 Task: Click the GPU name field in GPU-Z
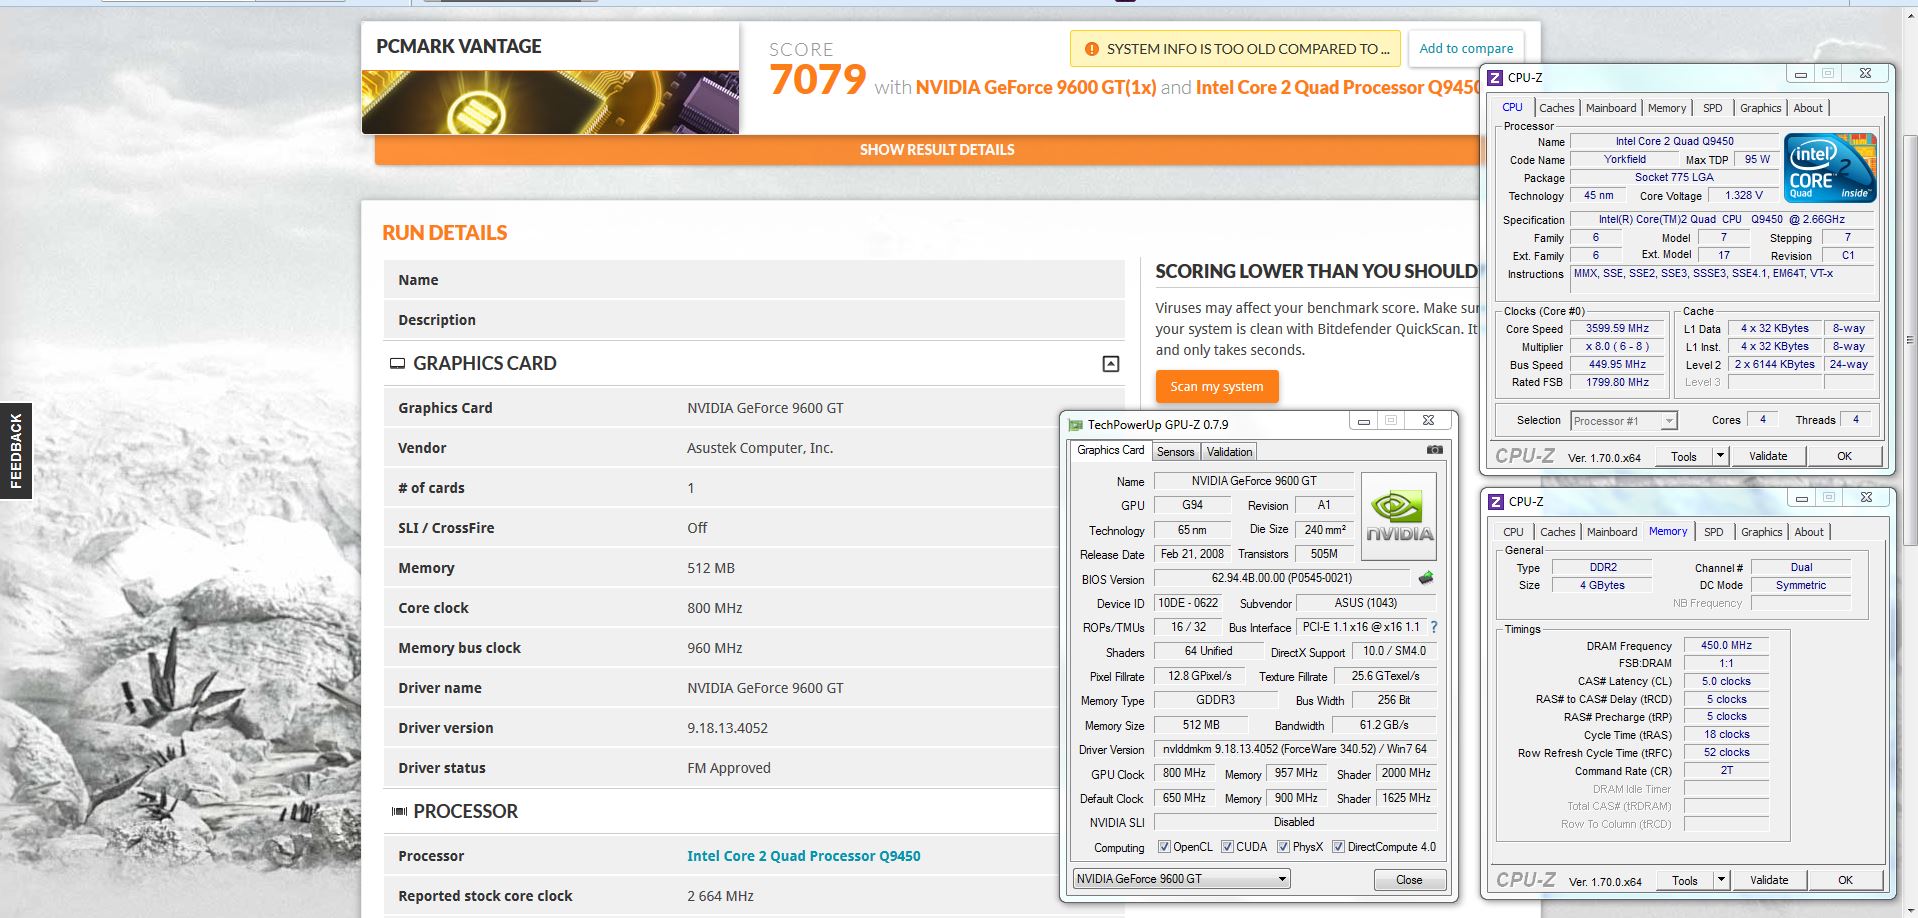click(x=1254, y=481)
